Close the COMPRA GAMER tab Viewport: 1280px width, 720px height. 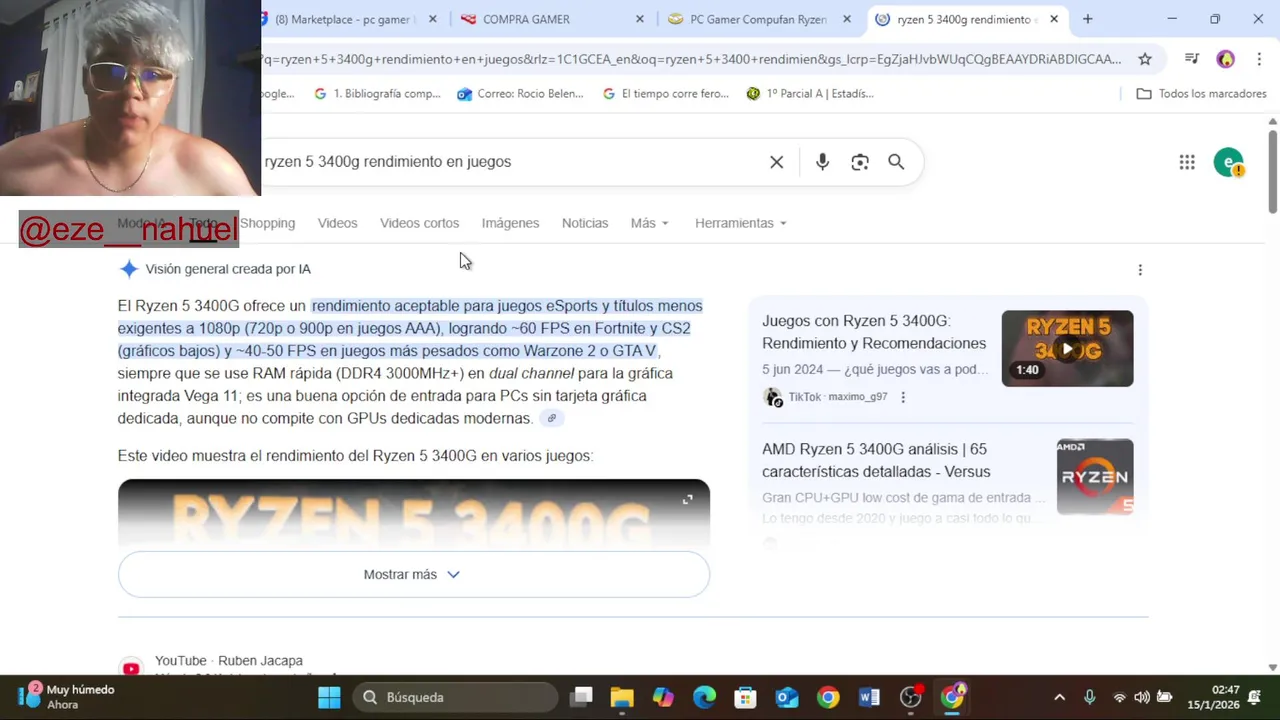(x=640, y=19)
